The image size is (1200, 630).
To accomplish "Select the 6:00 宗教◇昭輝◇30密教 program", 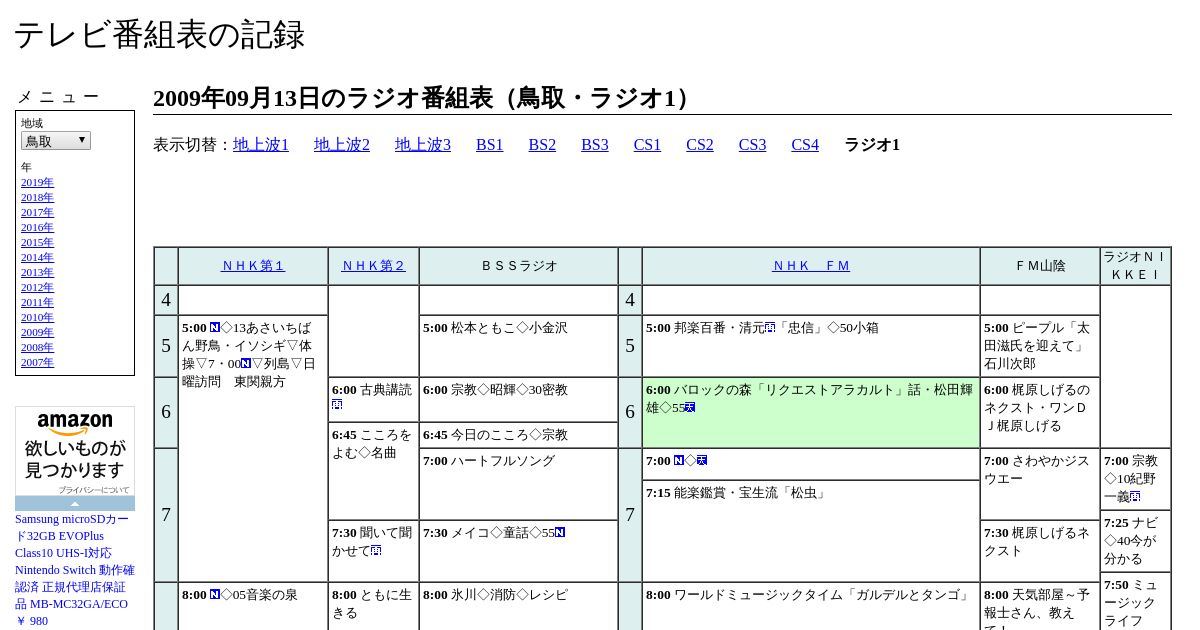I will (518, 400).
